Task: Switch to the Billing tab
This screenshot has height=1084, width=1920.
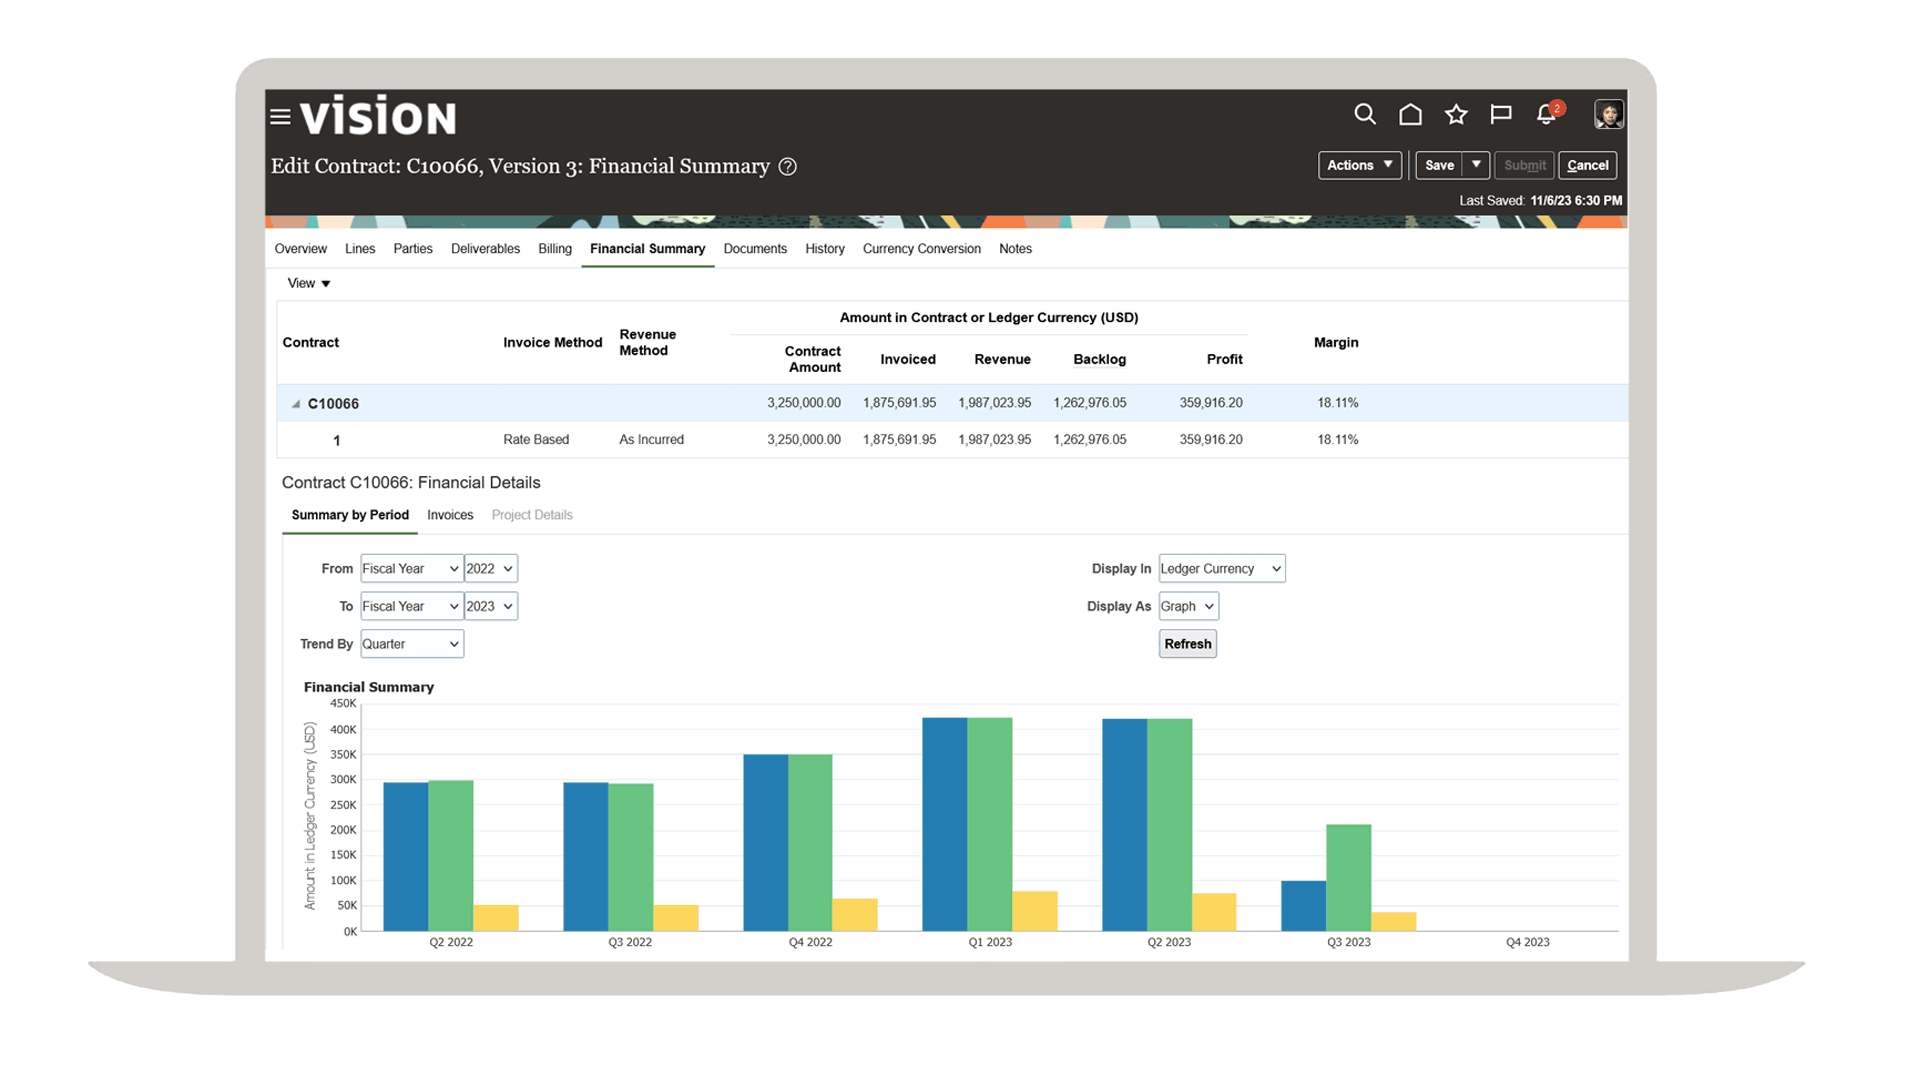Action: (x=554, y=249)
